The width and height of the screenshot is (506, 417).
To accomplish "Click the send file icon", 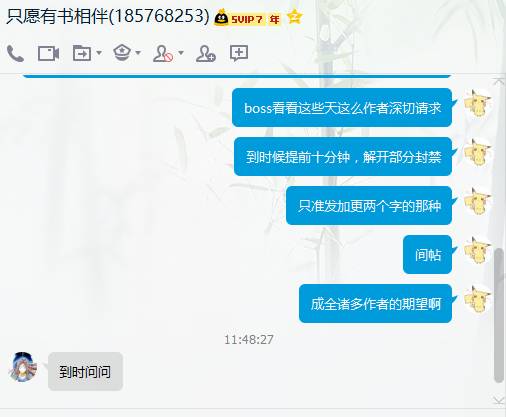I will coord(82,53).
